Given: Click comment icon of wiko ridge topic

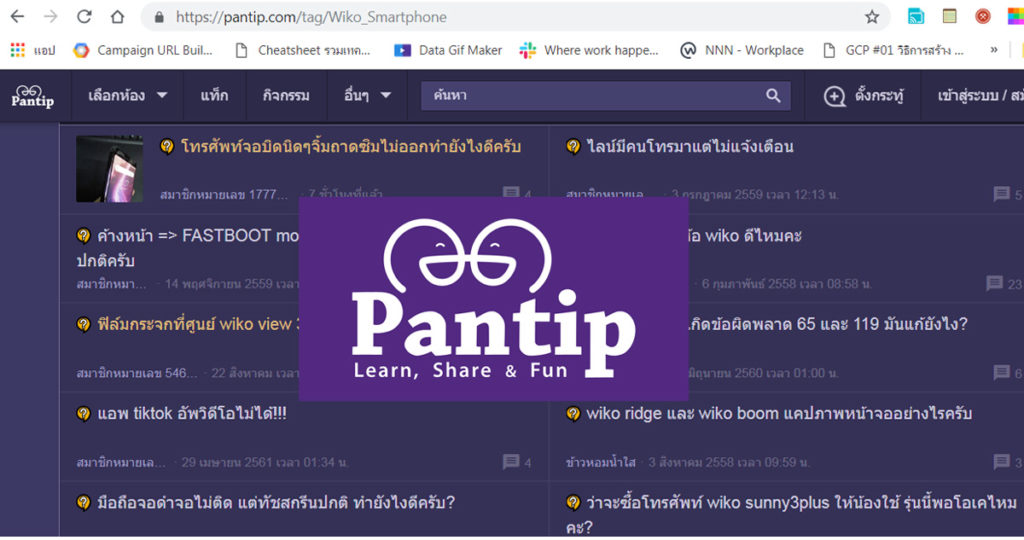Looking at the screenshot, I should (x=1002, y=462).
